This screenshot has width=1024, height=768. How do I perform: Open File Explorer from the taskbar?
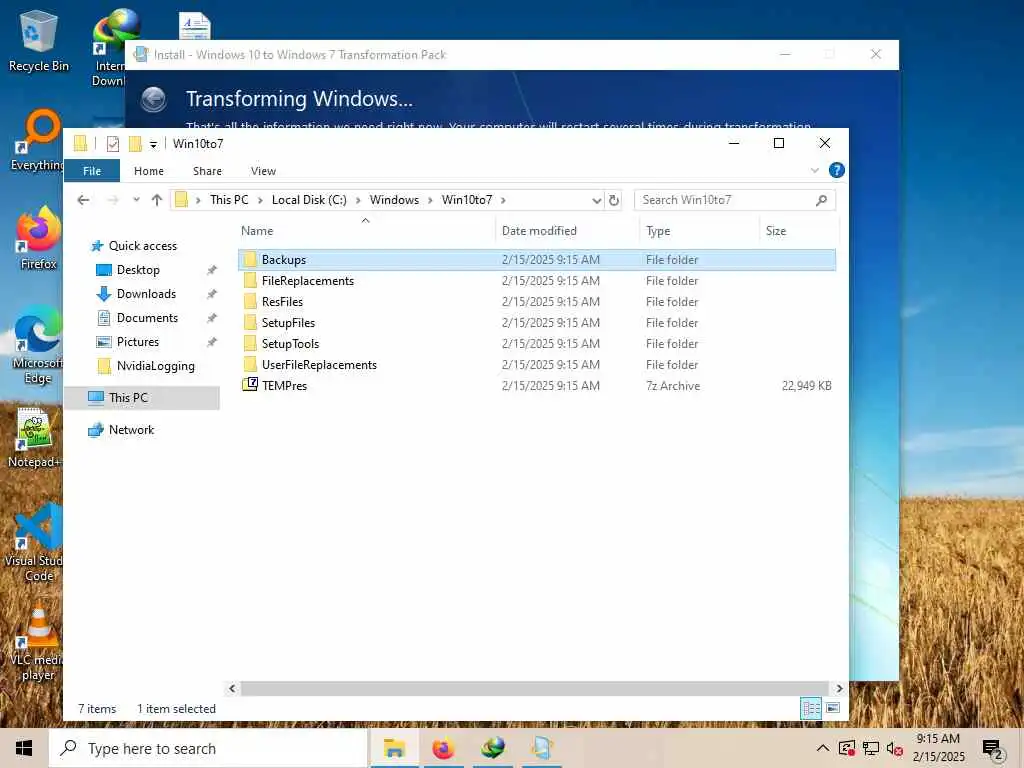tap(394, 748)
